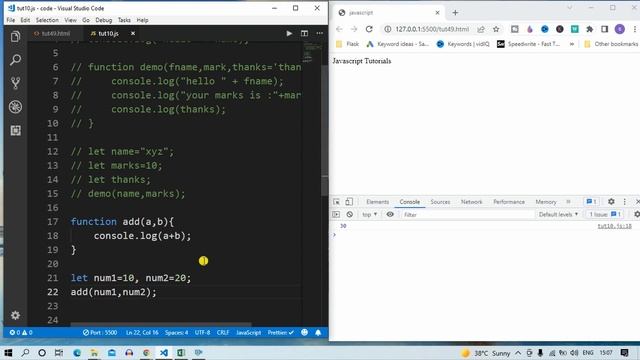Click errors and warnings count in status bar
640x360 pixels.
tap(21, 333)
